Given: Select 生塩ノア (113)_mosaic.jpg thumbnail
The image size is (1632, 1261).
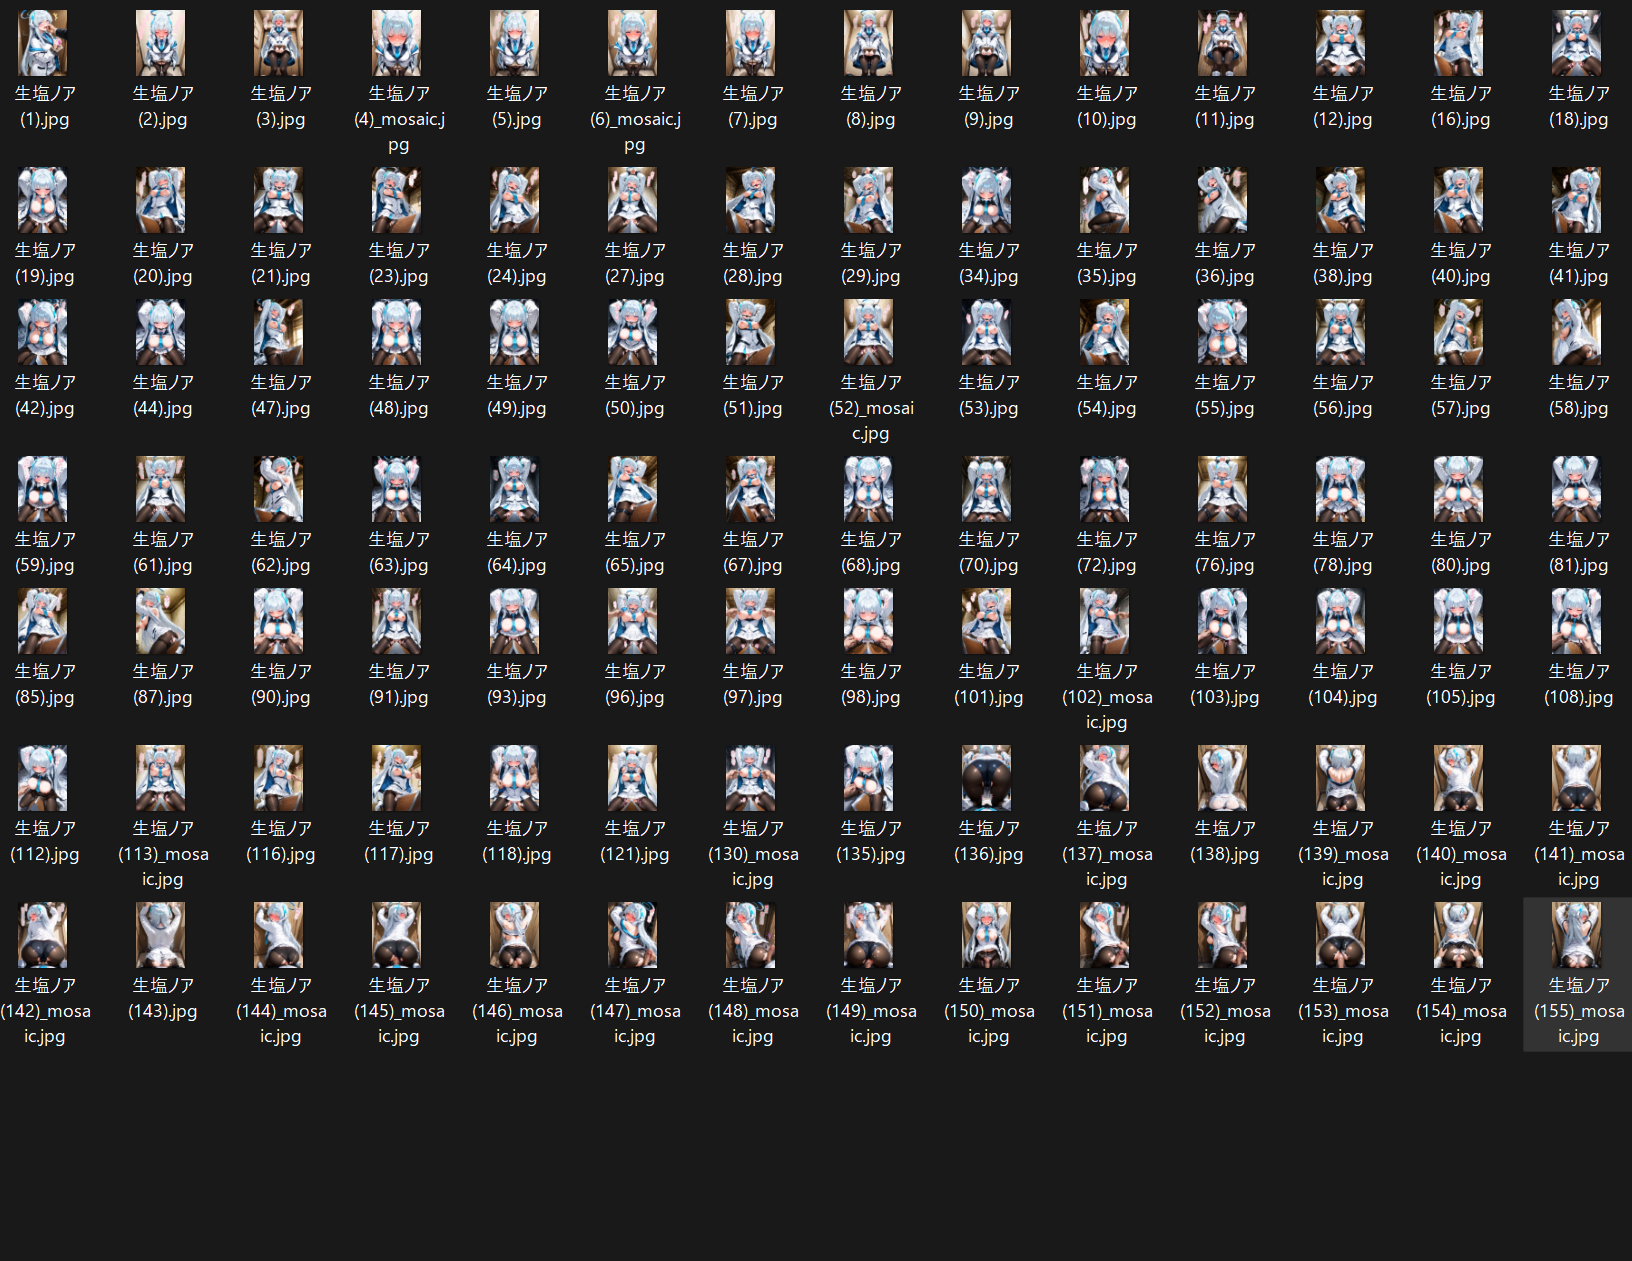Looking at the screenshot, I should click(x=162, y=778).
